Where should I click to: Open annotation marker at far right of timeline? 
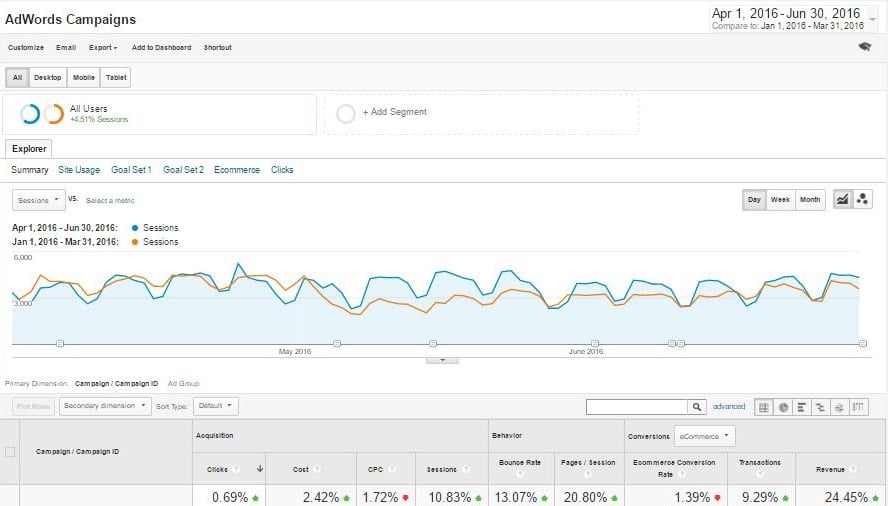[x=863, y=343]
